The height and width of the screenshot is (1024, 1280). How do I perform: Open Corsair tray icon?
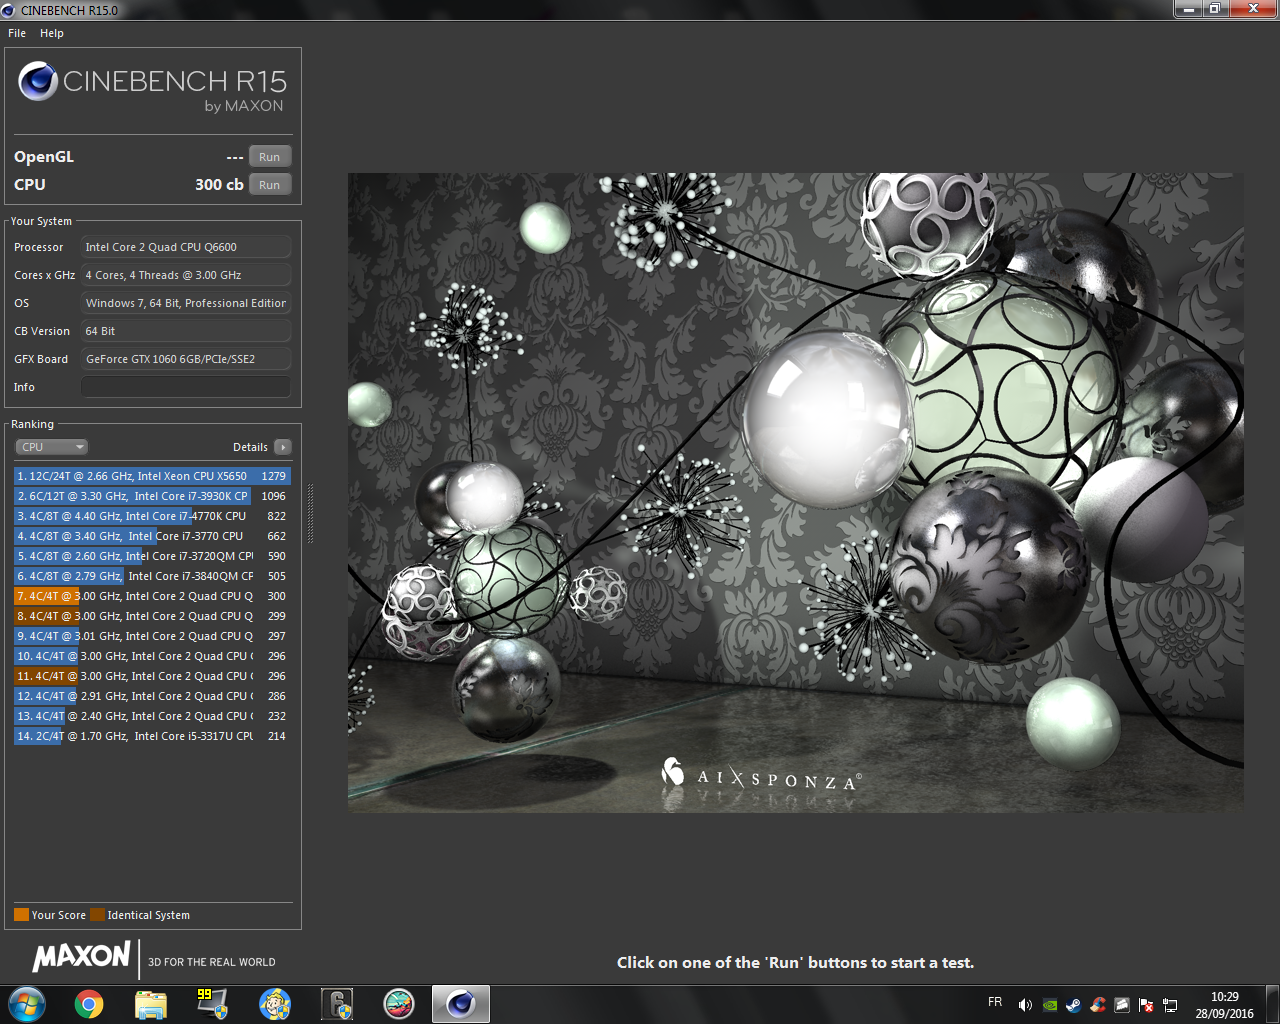point(1122,1005)
